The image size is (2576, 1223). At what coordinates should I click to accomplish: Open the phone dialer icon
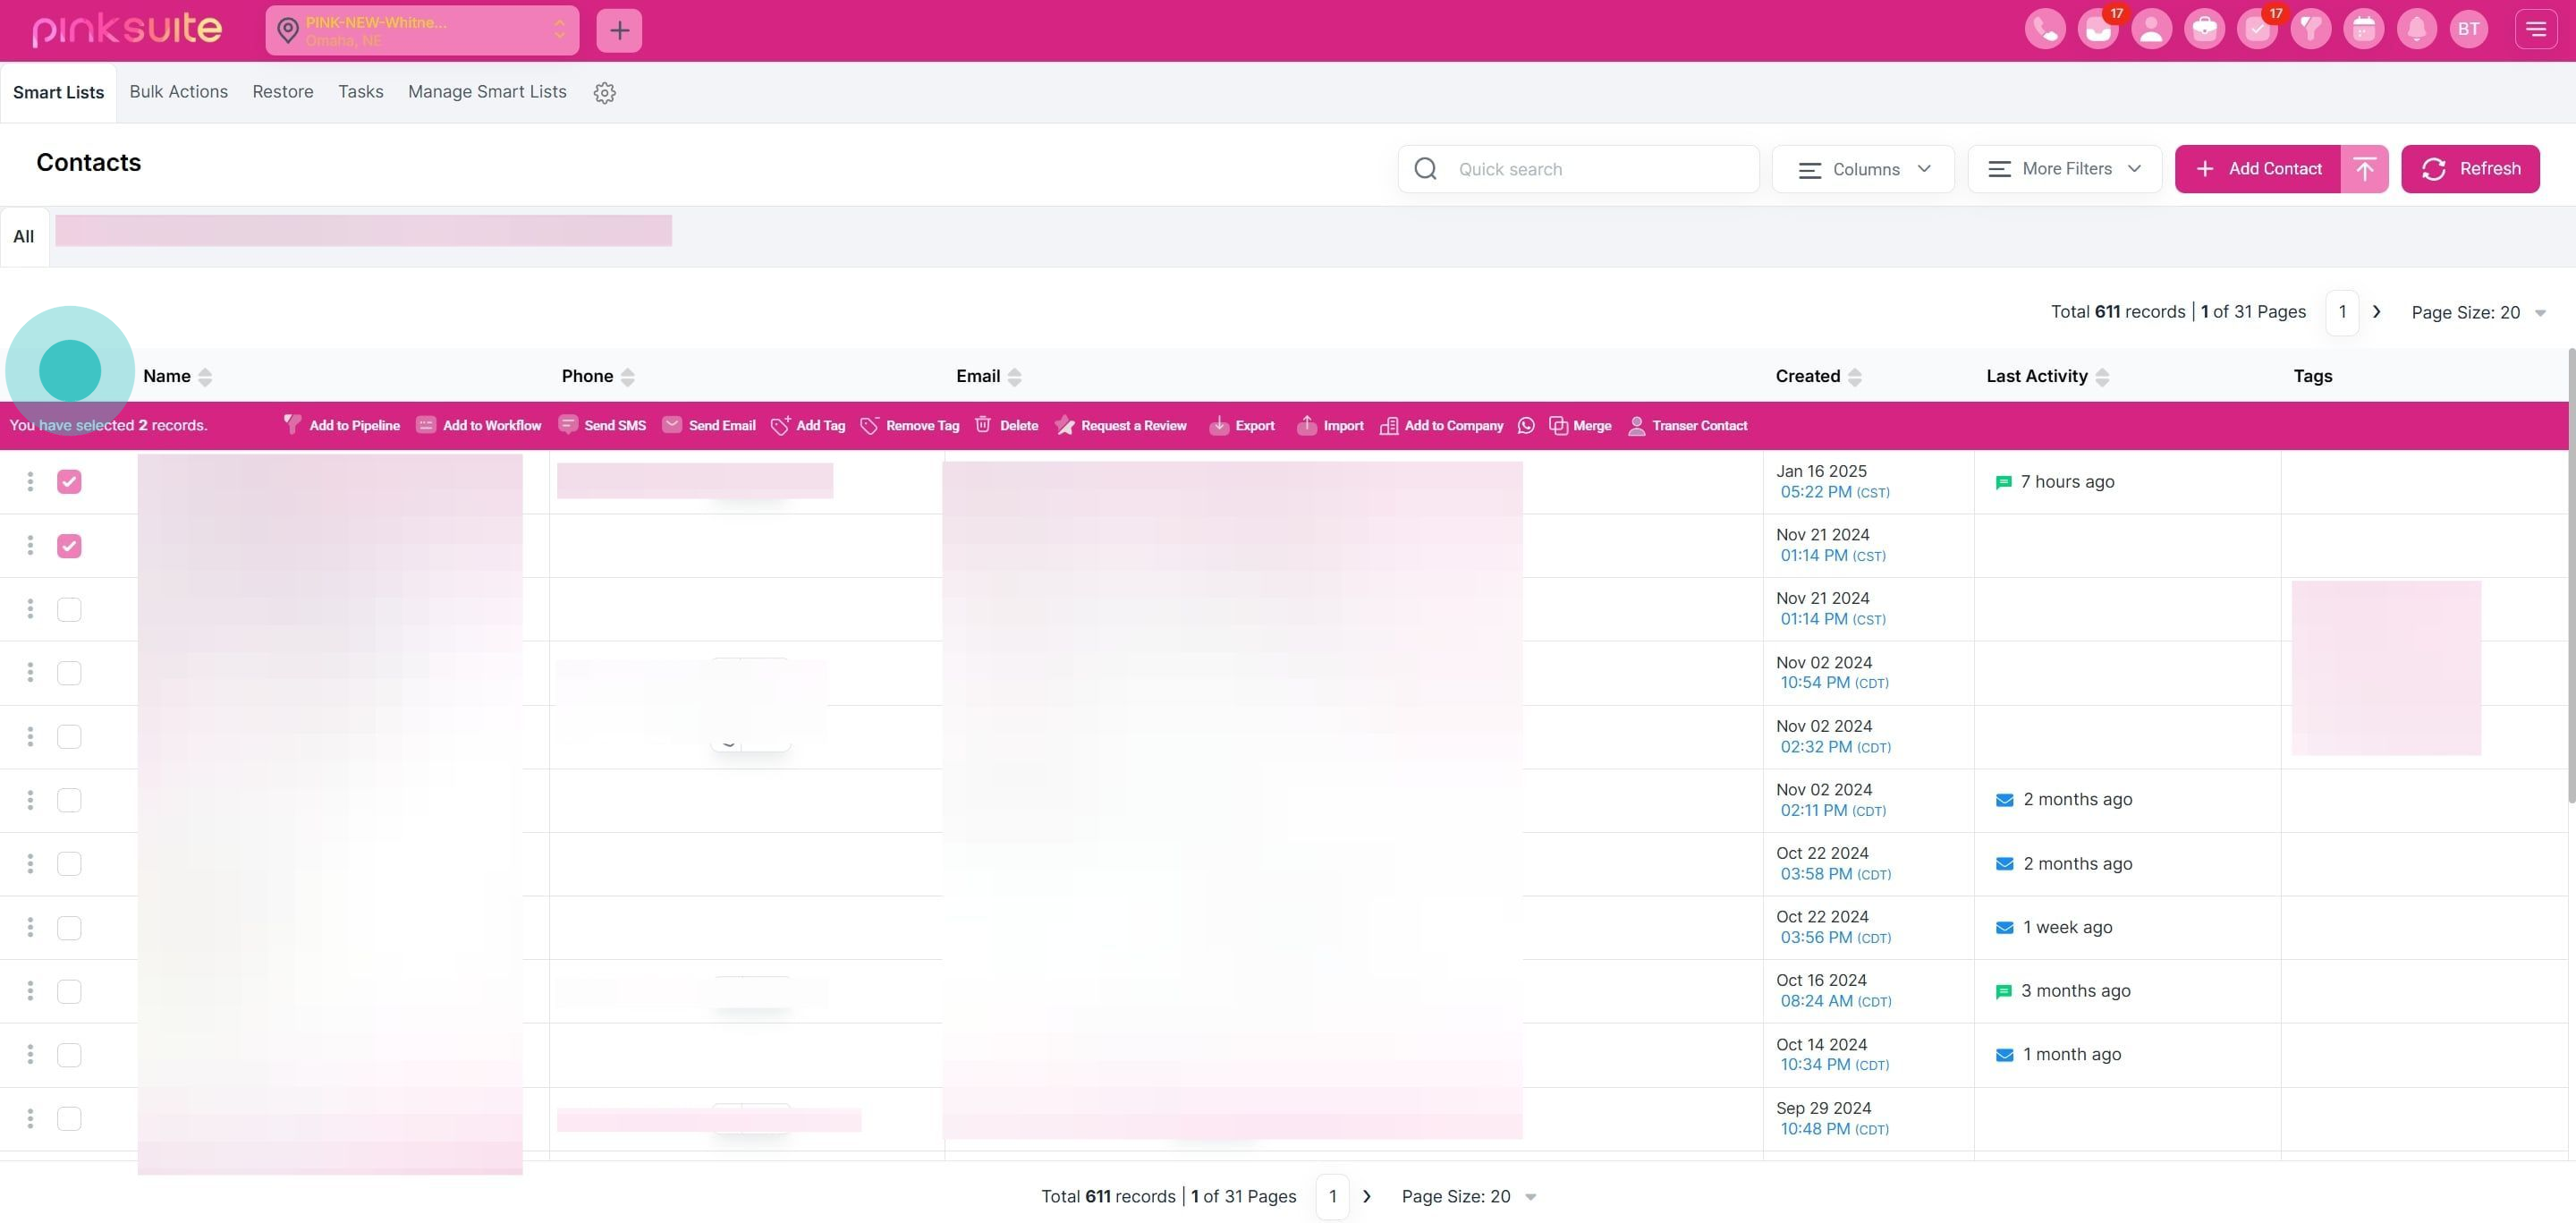[x=2044, y=29]
